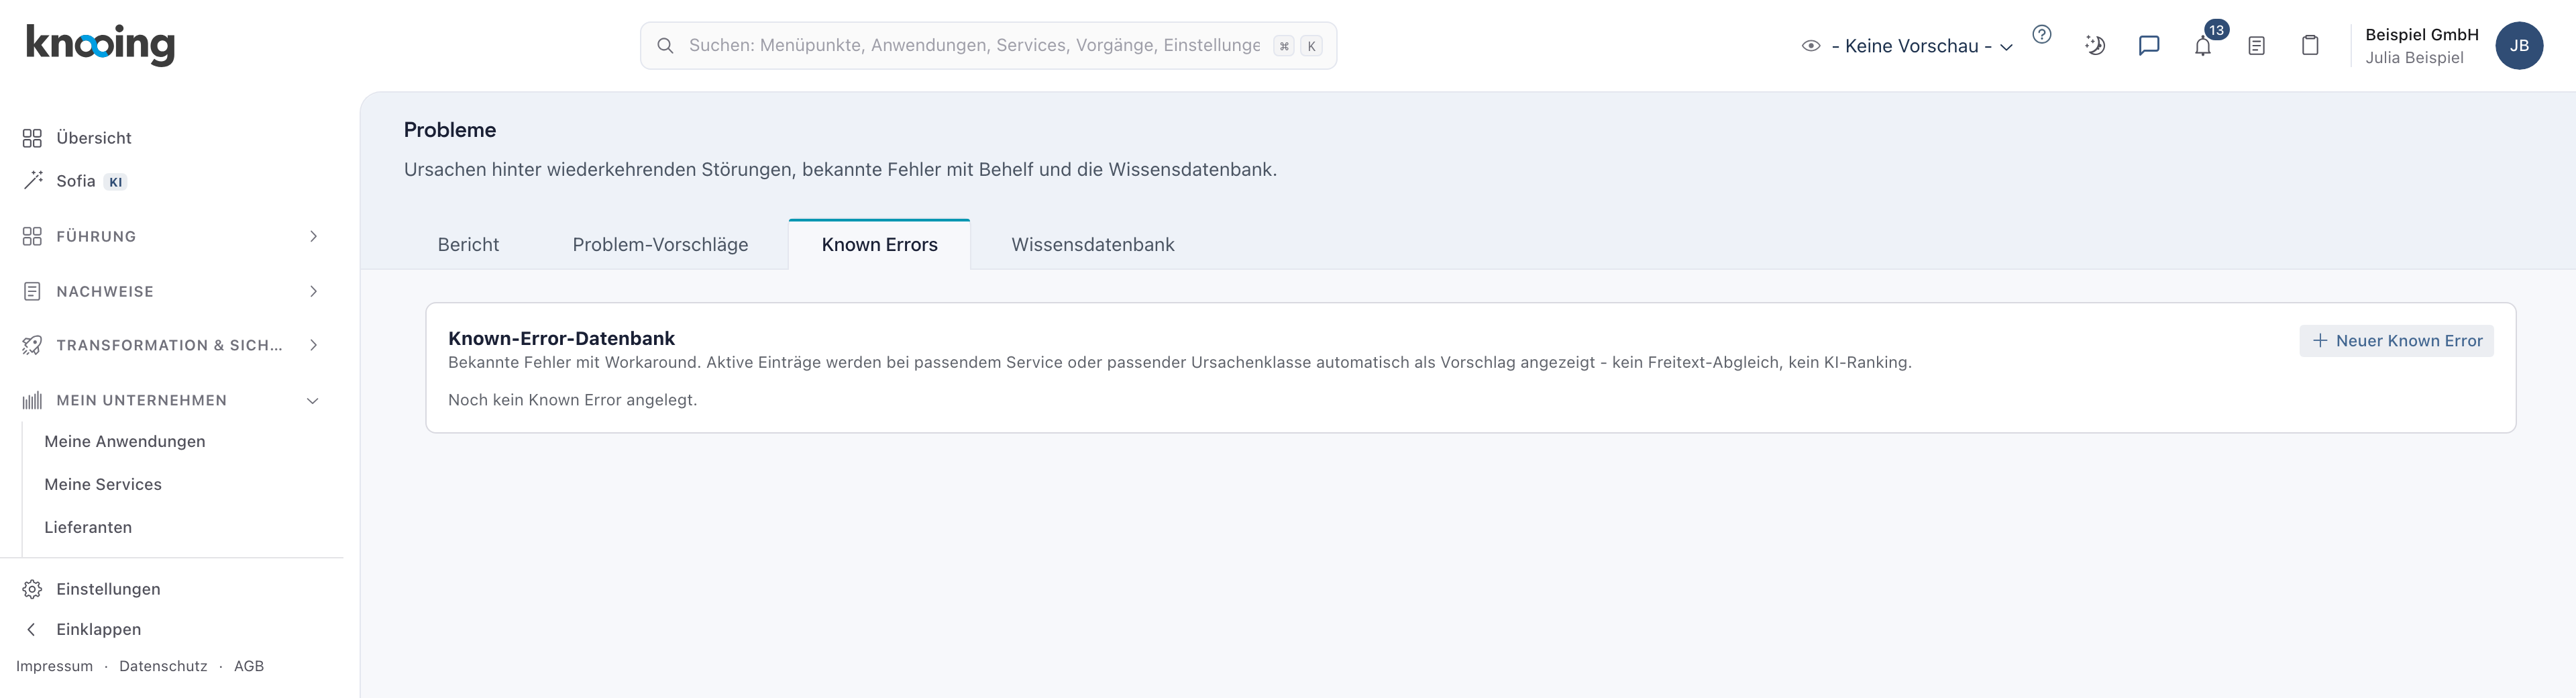
Task: Expand the TRANSFORMATION & SICH... section chevron
Action: click(313, 345)
